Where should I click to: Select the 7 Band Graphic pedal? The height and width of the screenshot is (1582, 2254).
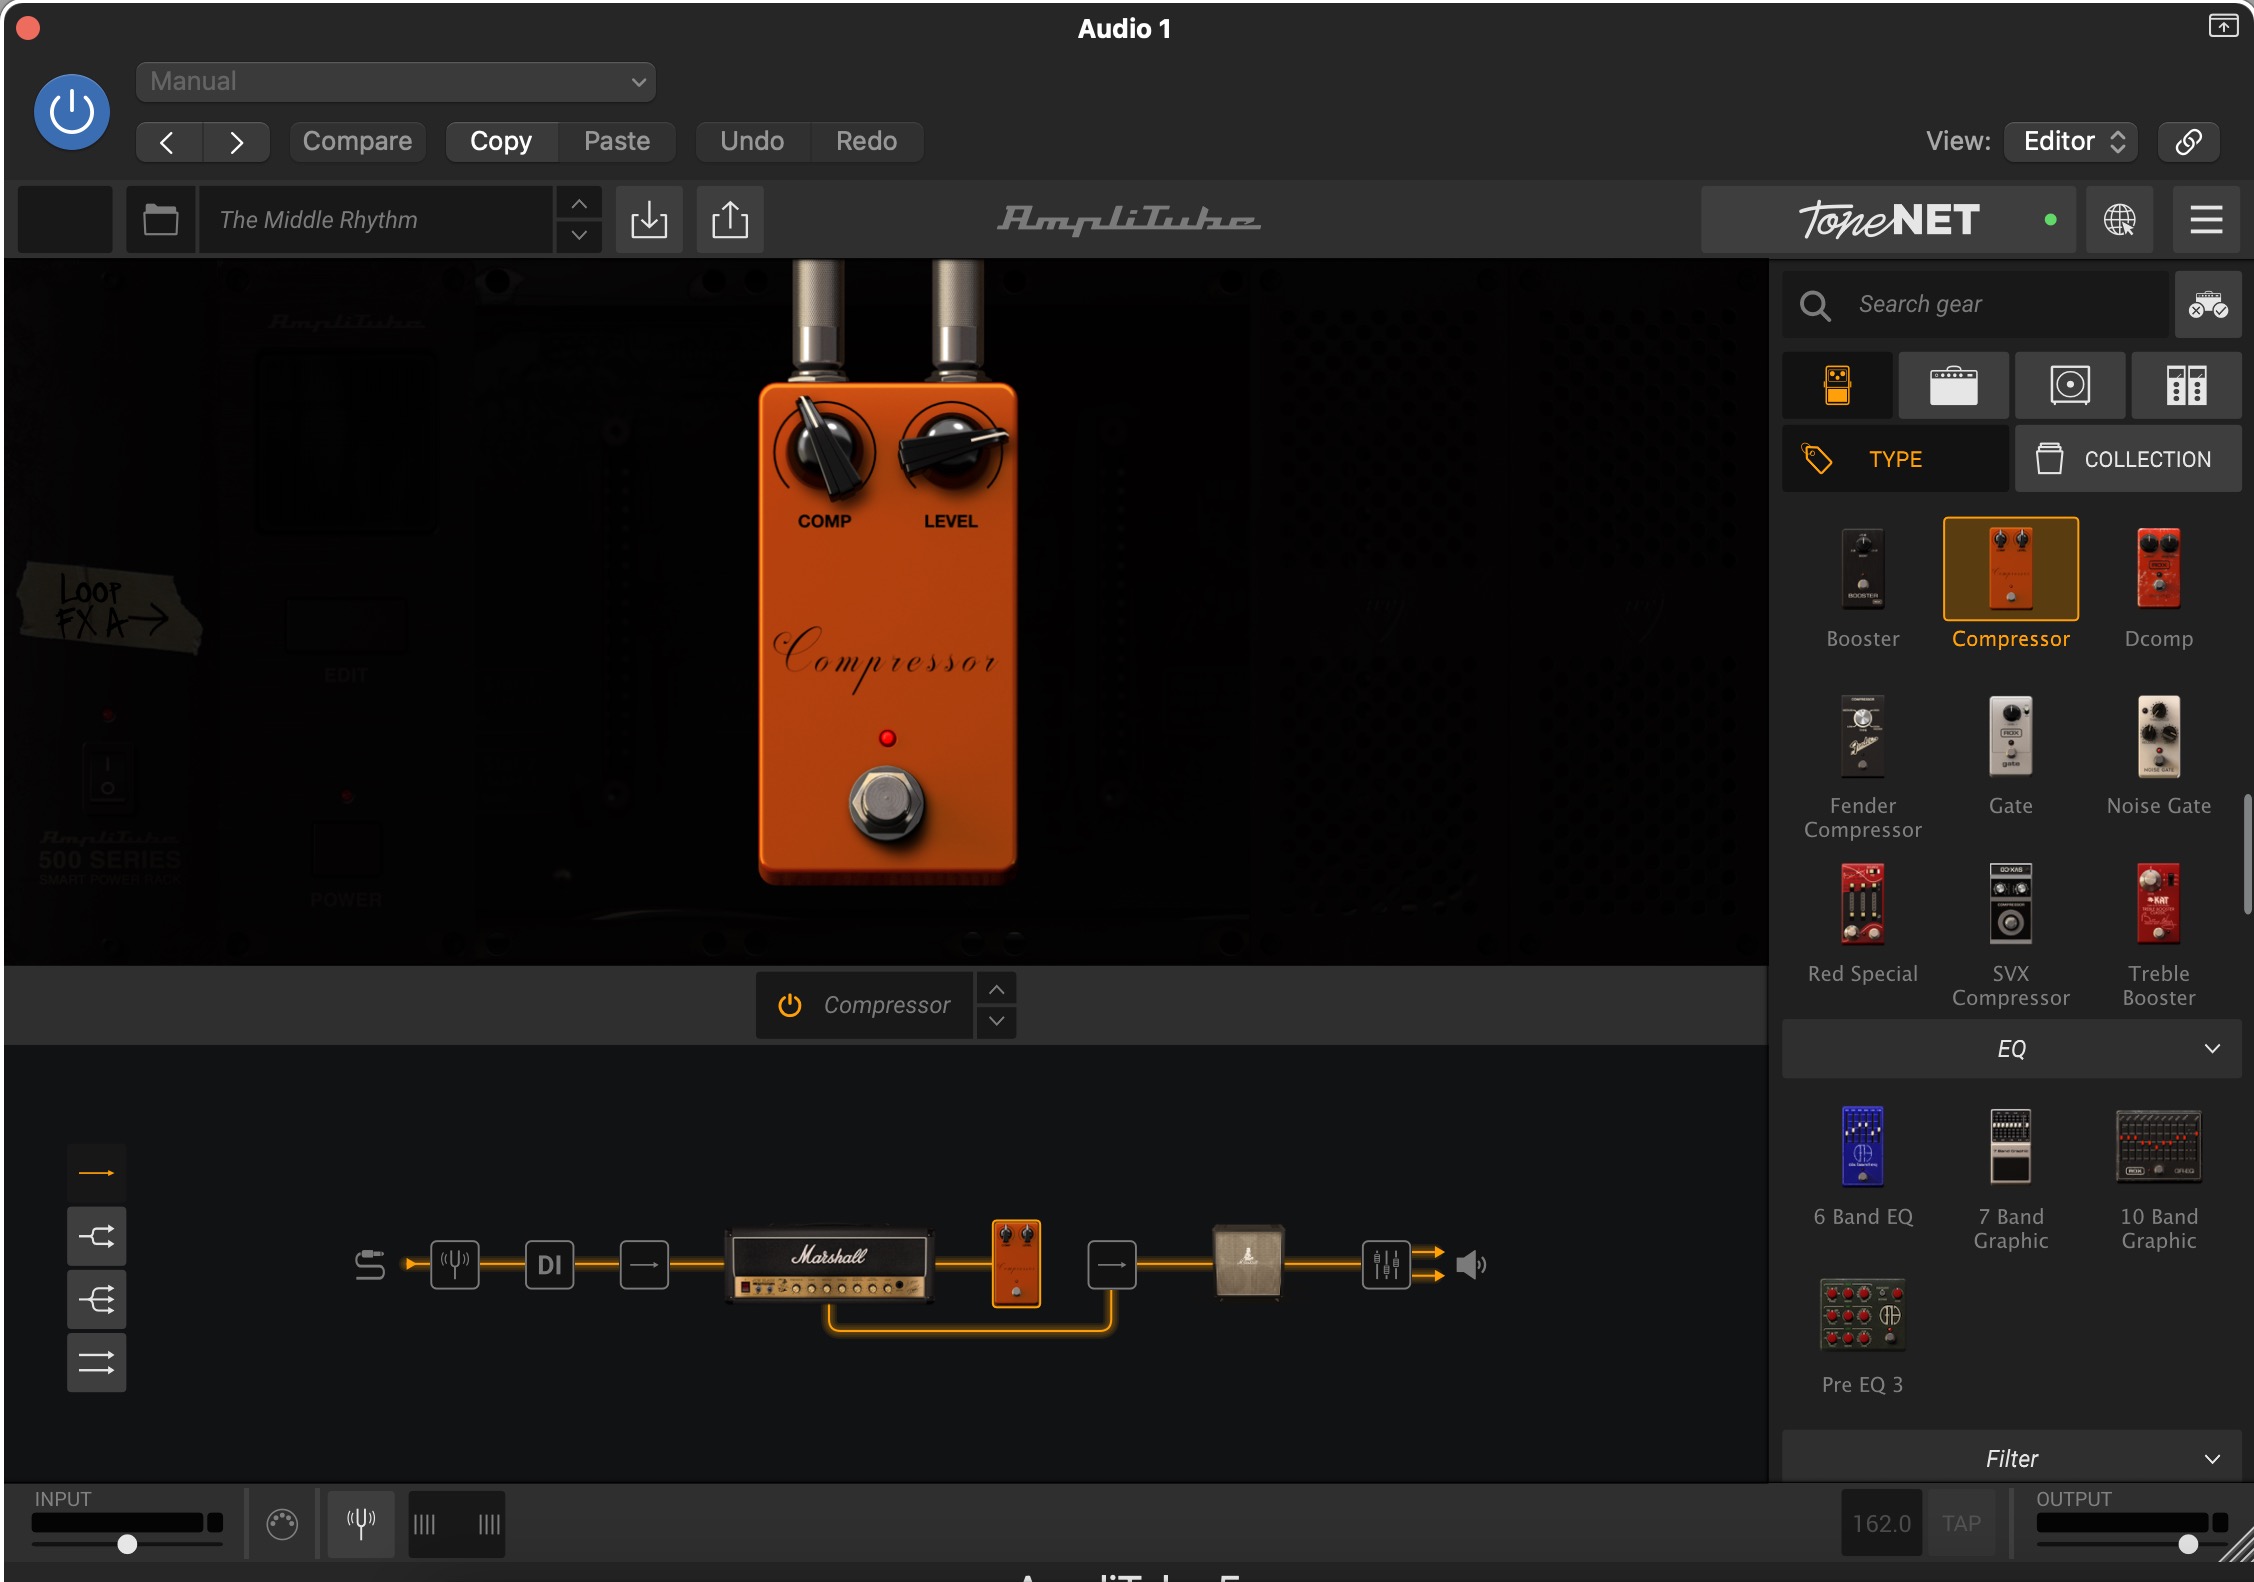pos(2010,1146)
